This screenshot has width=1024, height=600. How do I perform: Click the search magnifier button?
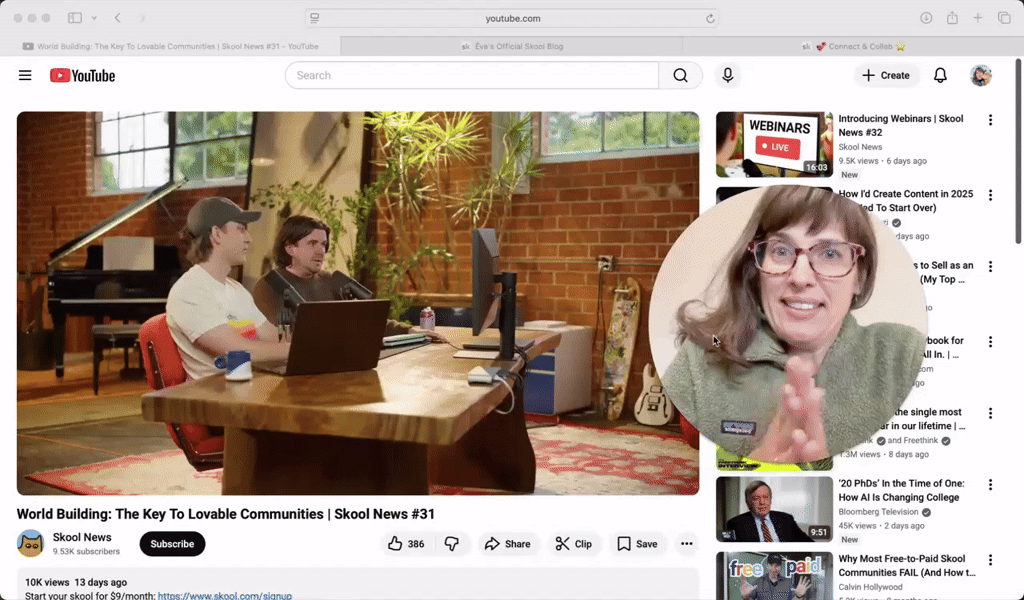pyautogui.click(x=680, y=76)
